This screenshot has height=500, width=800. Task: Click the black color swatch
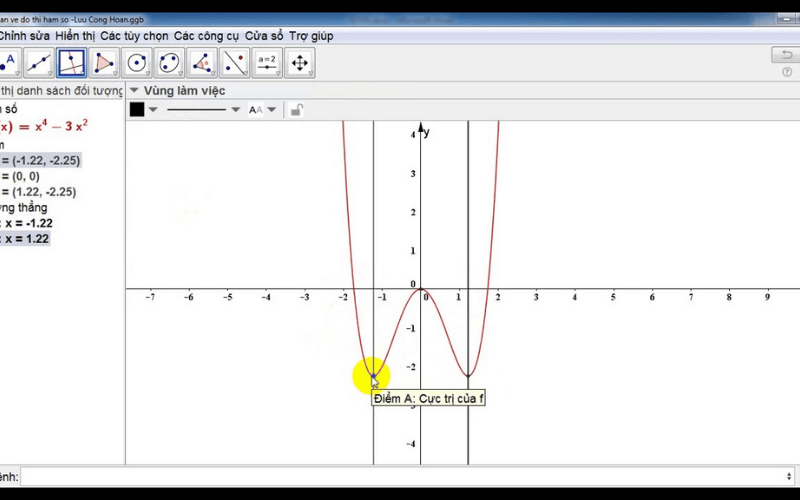tap(137, 110)
